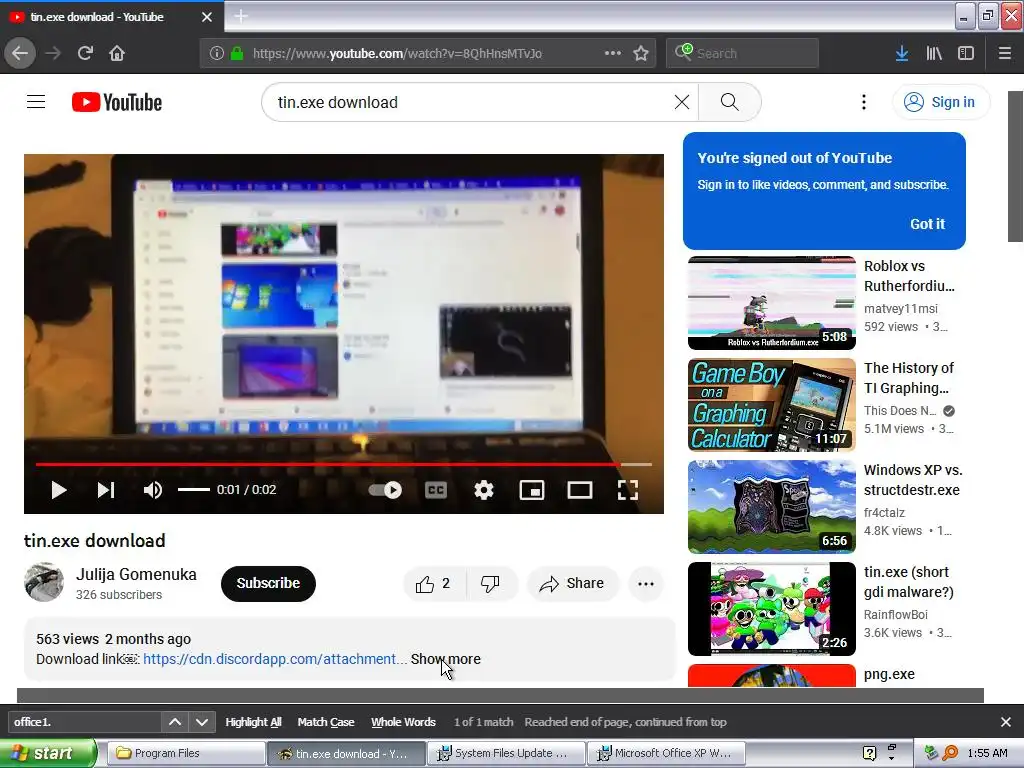This screenshot has height=768, width=1024.
Task: Show site information icon in address bar
Action: (217, 54)
